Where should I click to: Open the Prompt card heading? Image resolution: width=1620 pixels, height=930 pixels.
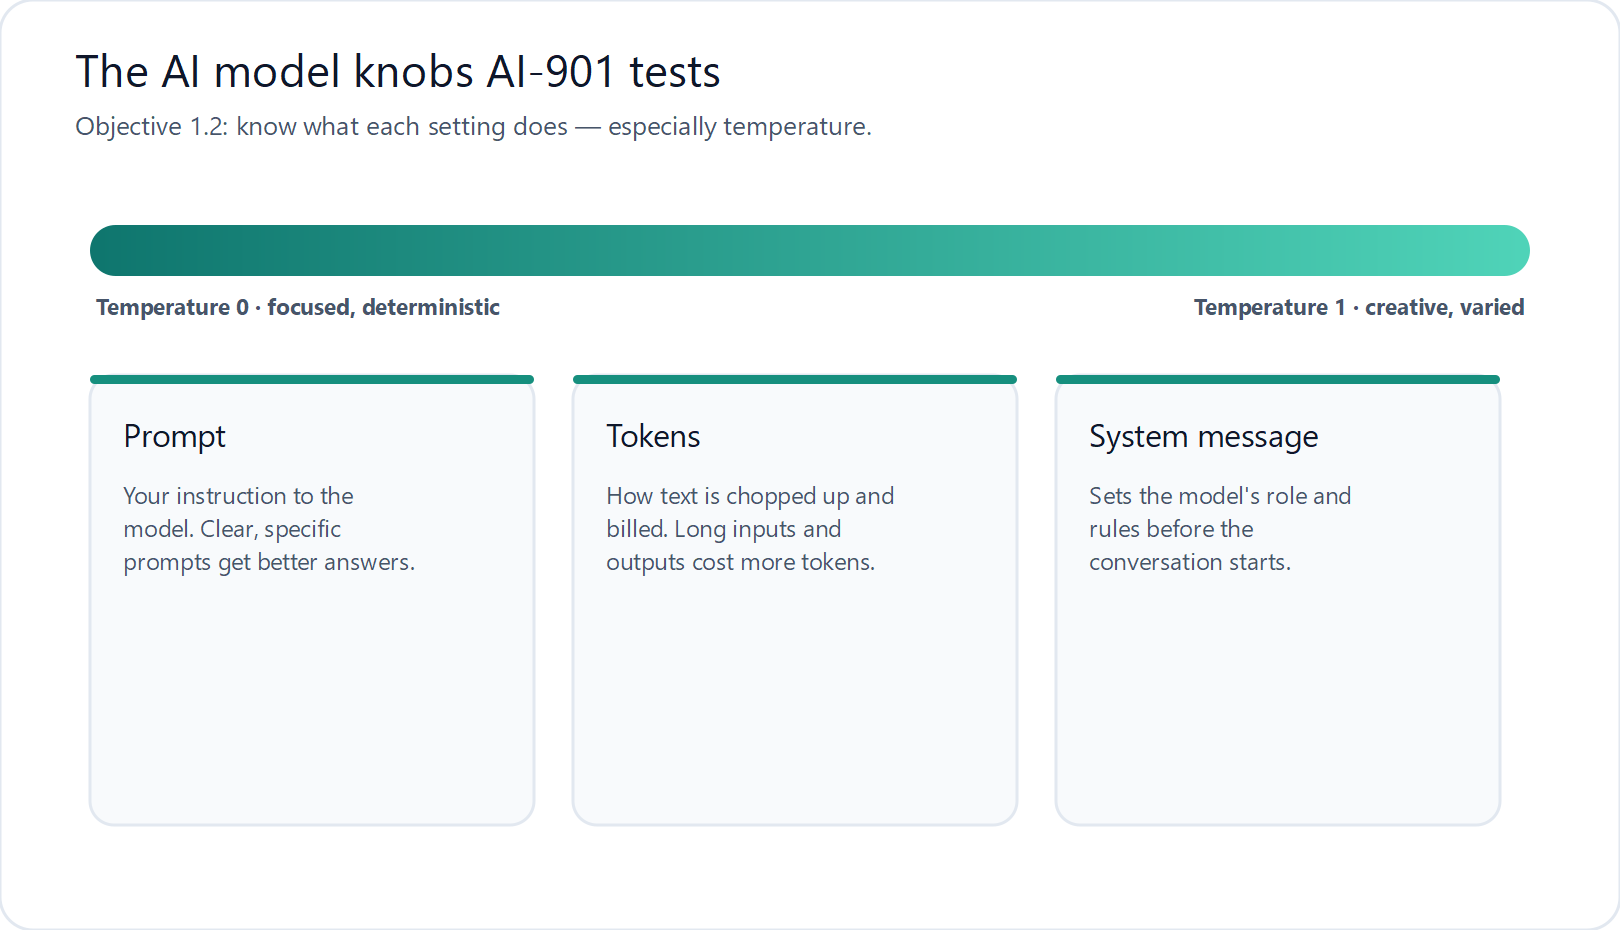pyautogui.click(x=175, y=437)
